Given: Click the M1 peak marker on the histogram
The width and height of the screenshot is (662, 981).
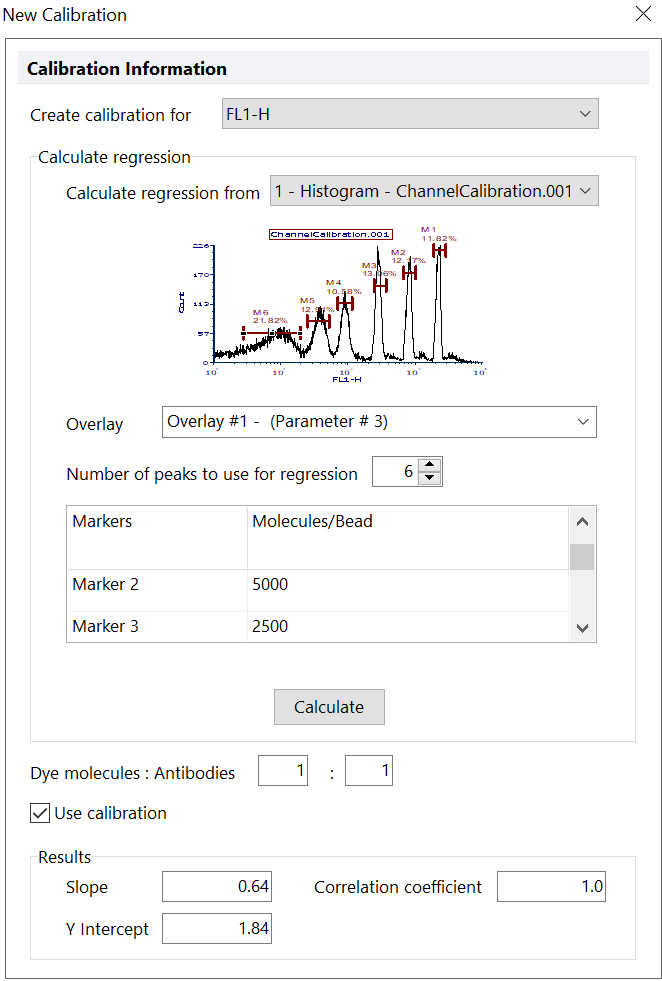Looking at the screenshot, I should click(440, 250).
